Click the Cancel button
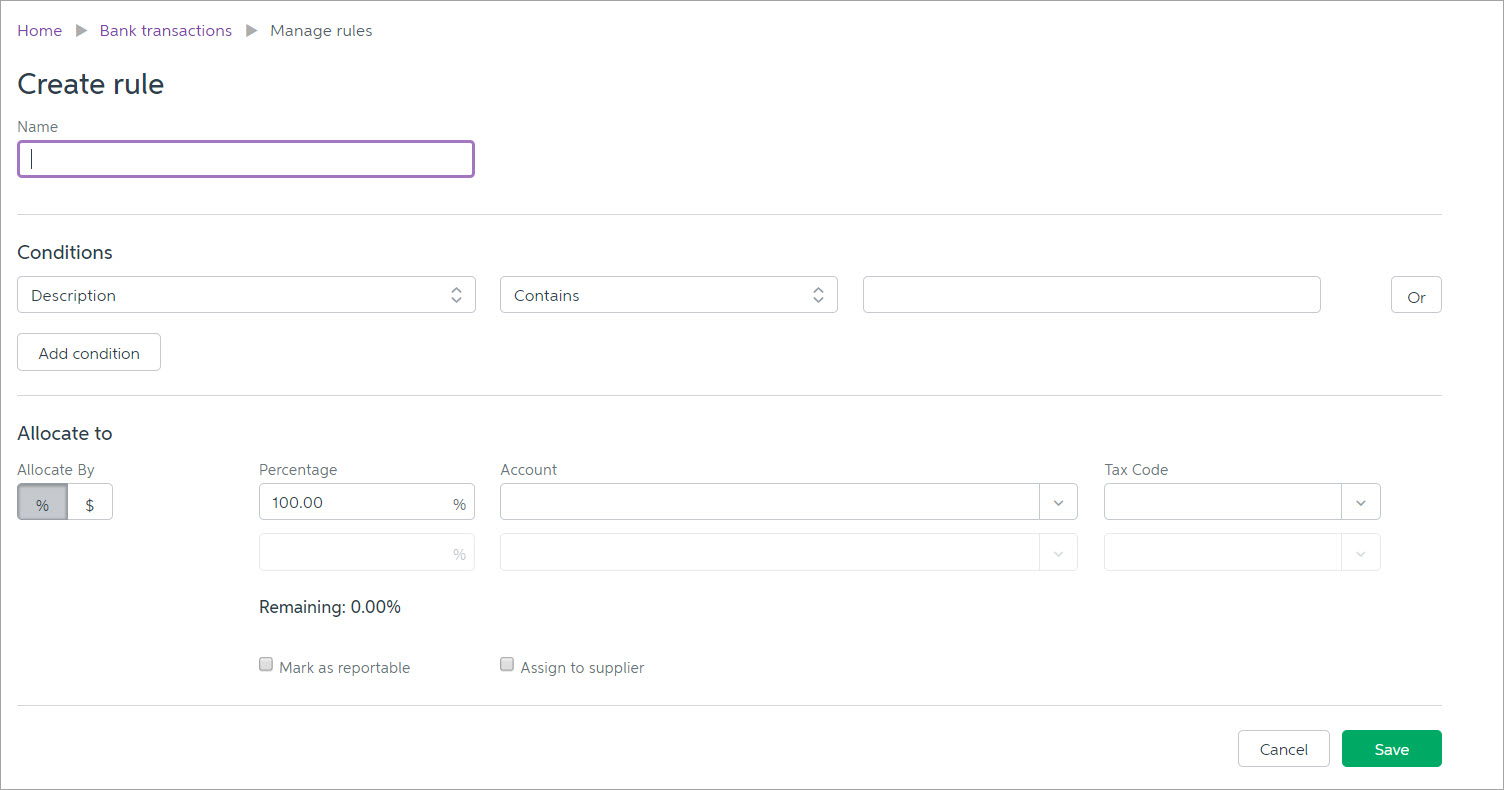The image size is (1504, 790). click(x=1284, y=749)
